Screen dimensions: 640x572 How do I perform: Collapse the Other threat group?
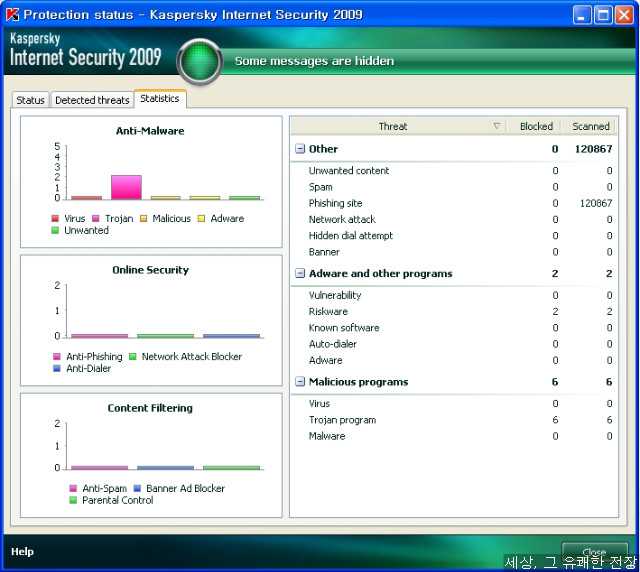click(x=300, y=149)
